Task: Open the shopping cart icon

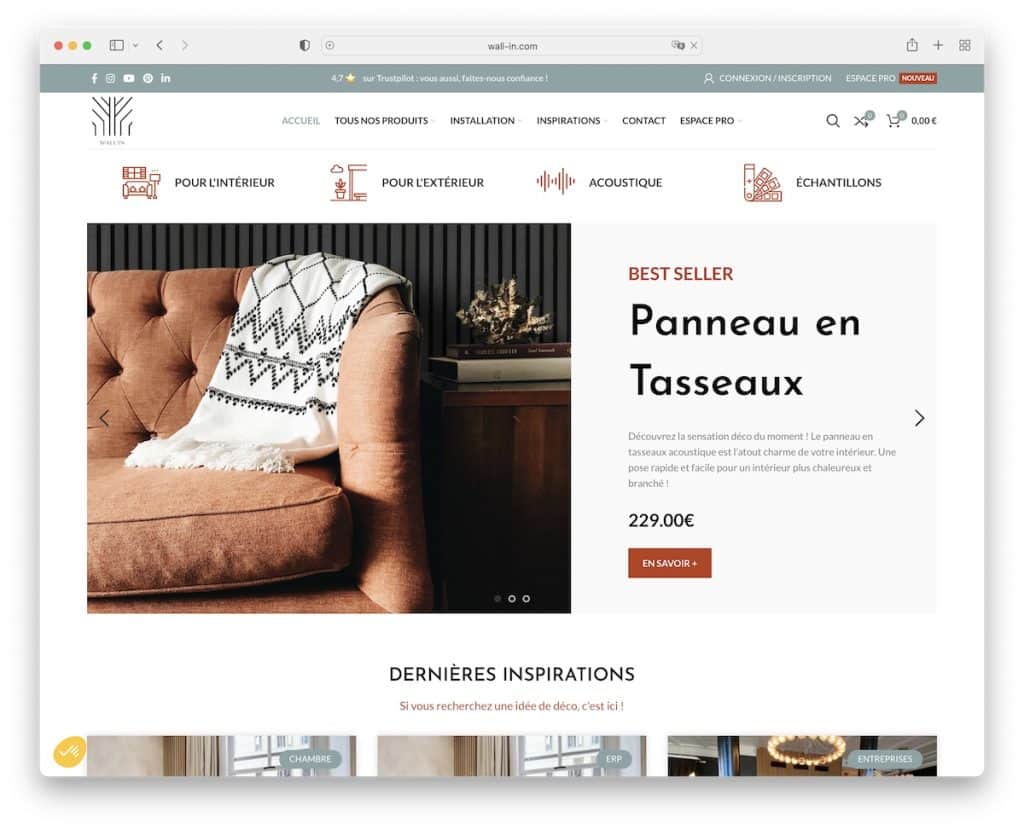Action: click(893, 120)
